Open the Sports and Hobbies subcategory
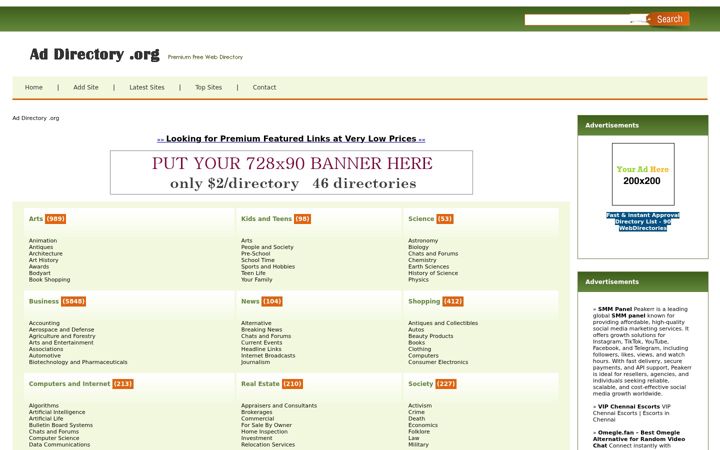The width and height of the screenshot is (720, 450). [x=268, y=266]
